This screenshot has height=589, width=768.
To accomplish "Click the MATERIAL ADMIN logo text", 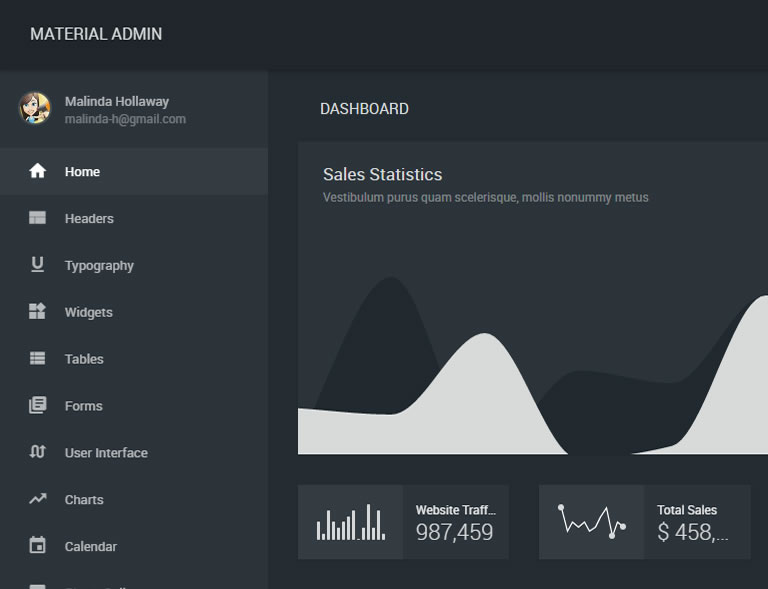I will click(96, 34).
